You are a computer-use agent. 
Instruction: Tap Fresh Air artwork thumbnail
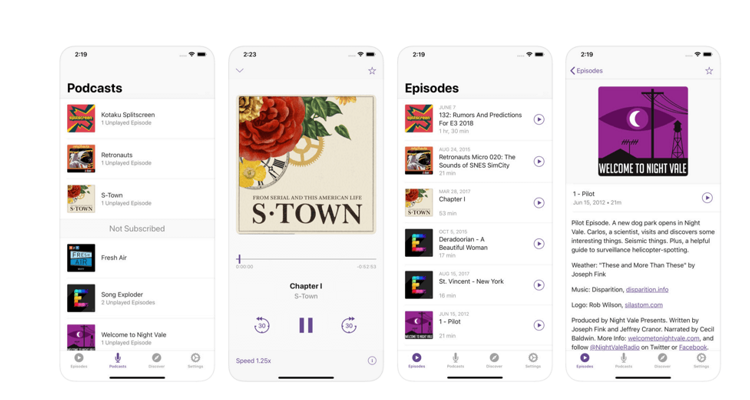pyautogui.click(x=81, y=257)
